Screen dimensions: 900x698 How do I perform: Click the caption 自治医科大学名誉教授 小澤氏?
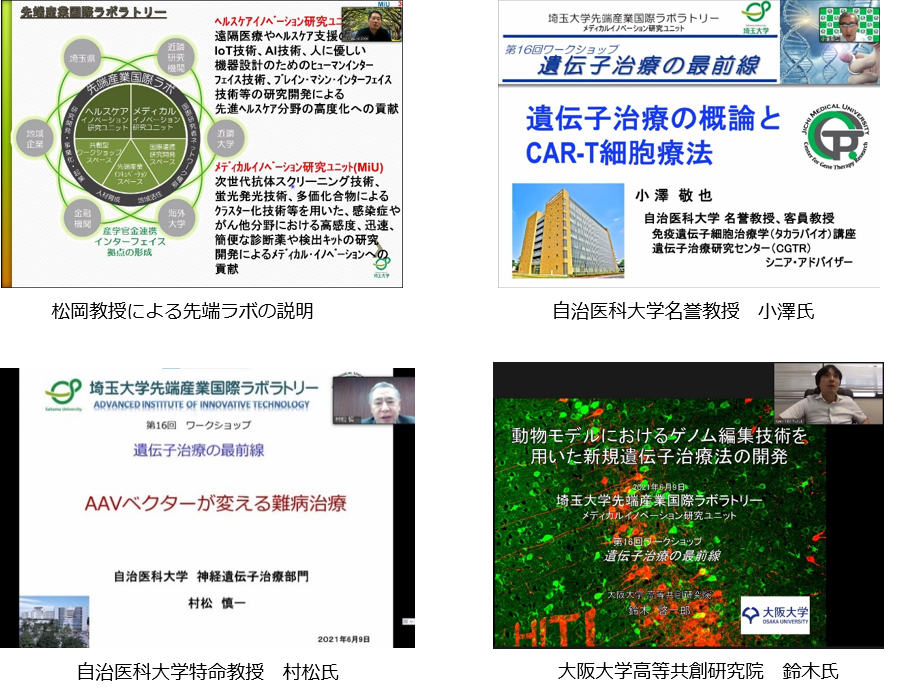pos(683,311)
